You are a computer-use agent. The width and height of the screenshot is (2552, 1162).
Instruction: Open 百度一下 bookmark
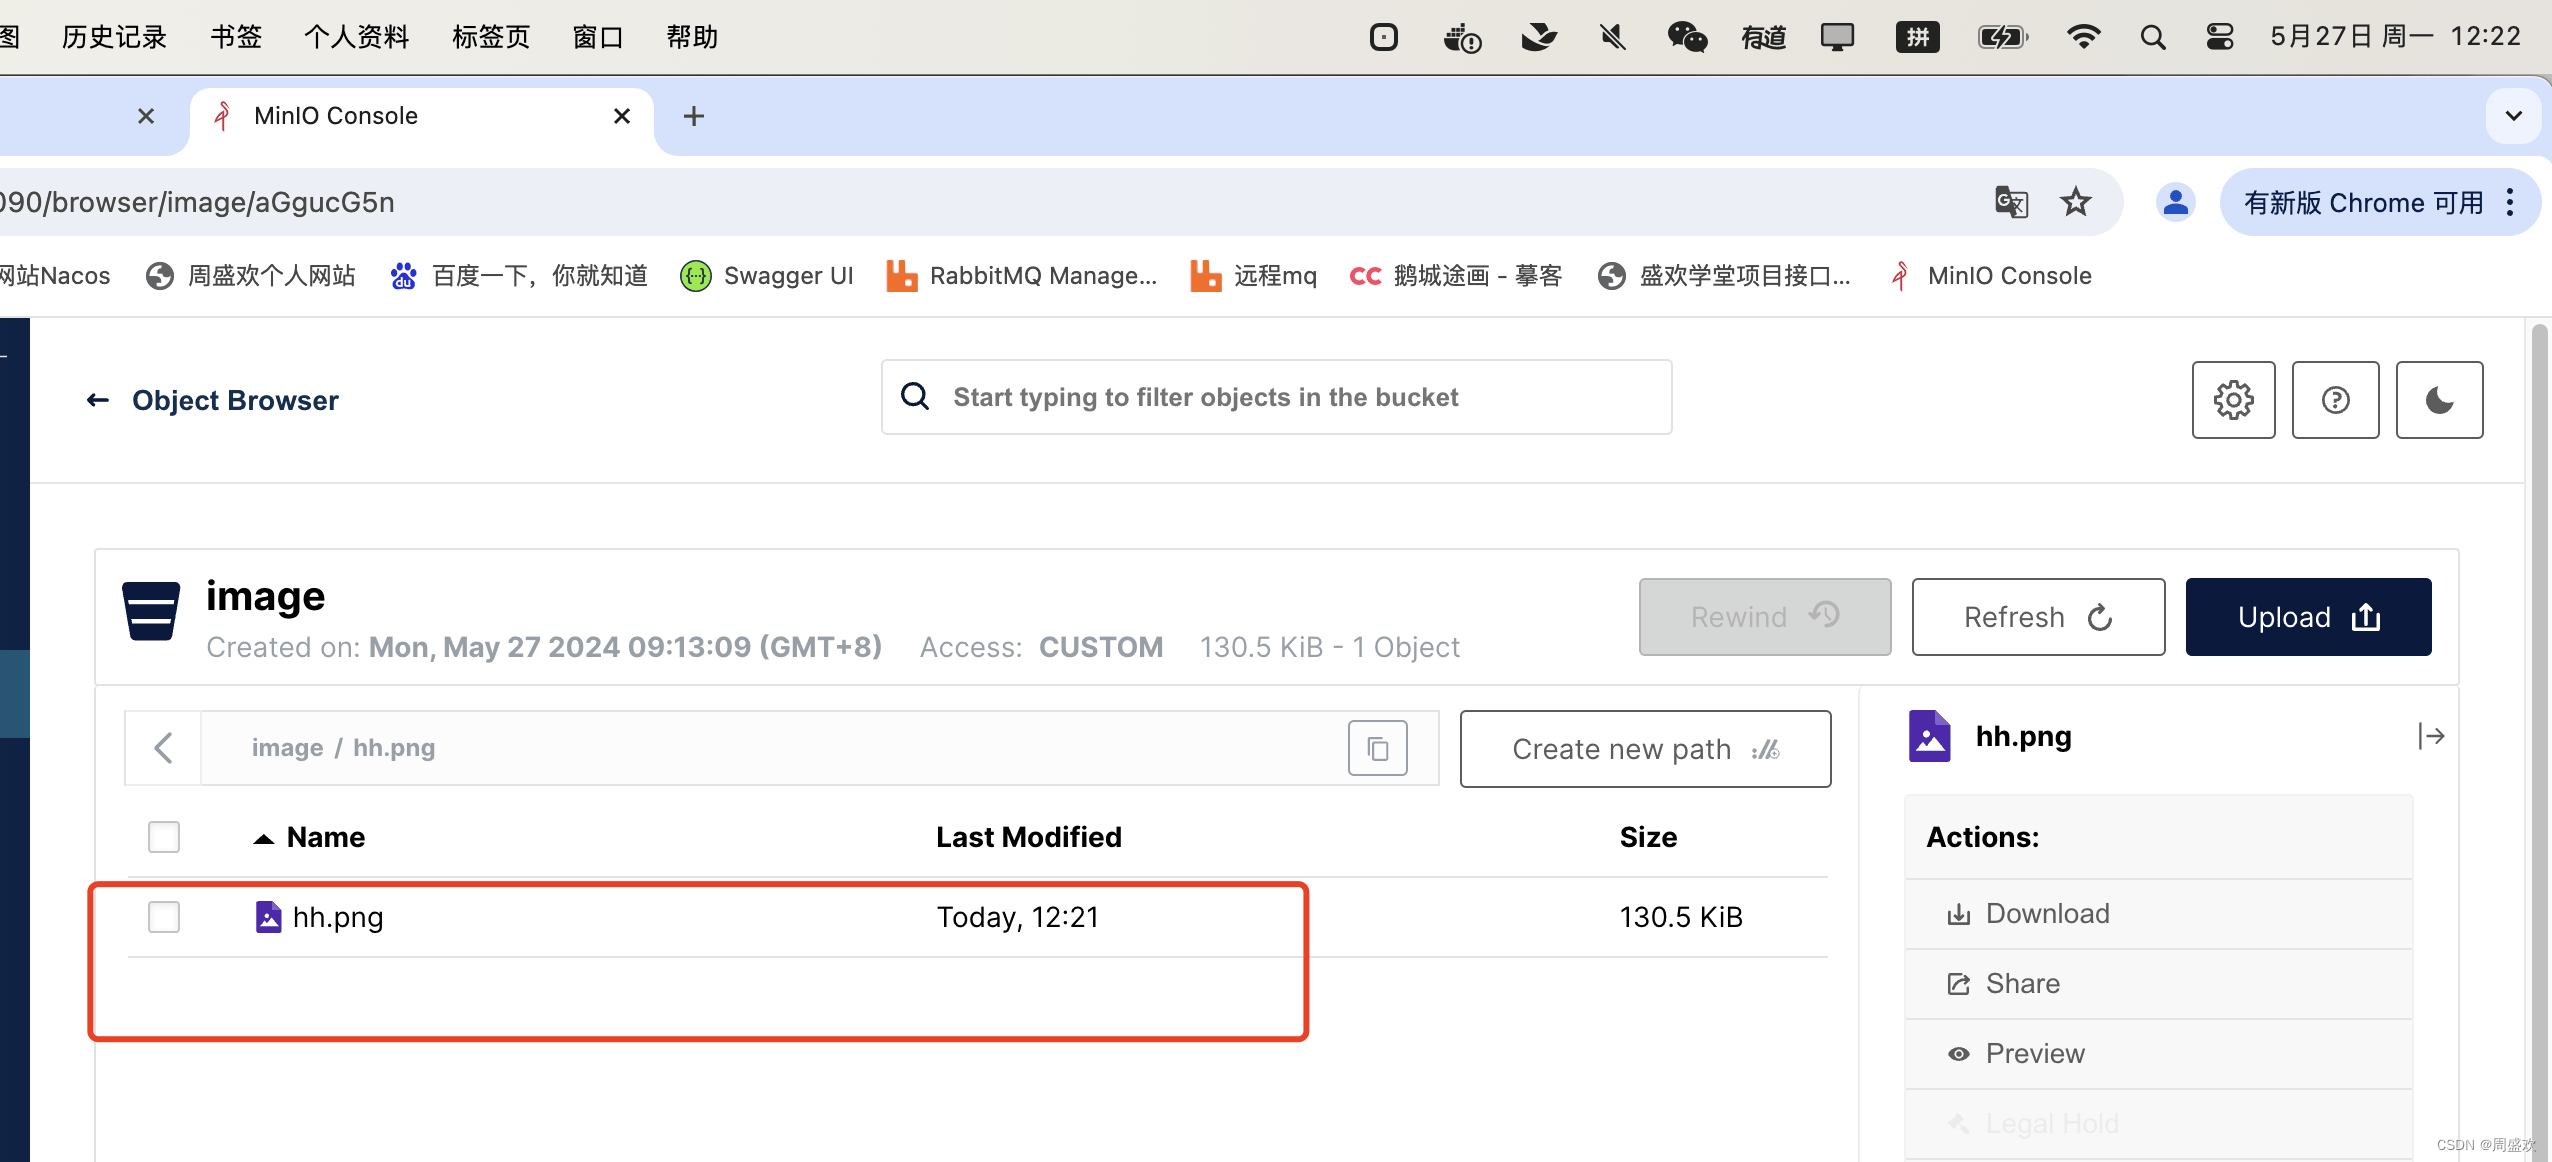point(518,275)
